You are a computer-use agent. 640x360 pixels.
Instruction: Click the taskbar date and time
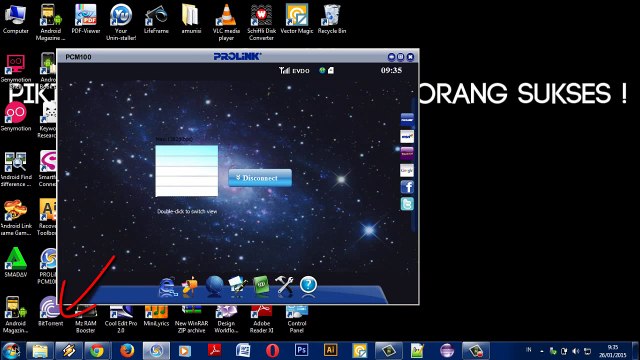[613, 351]
